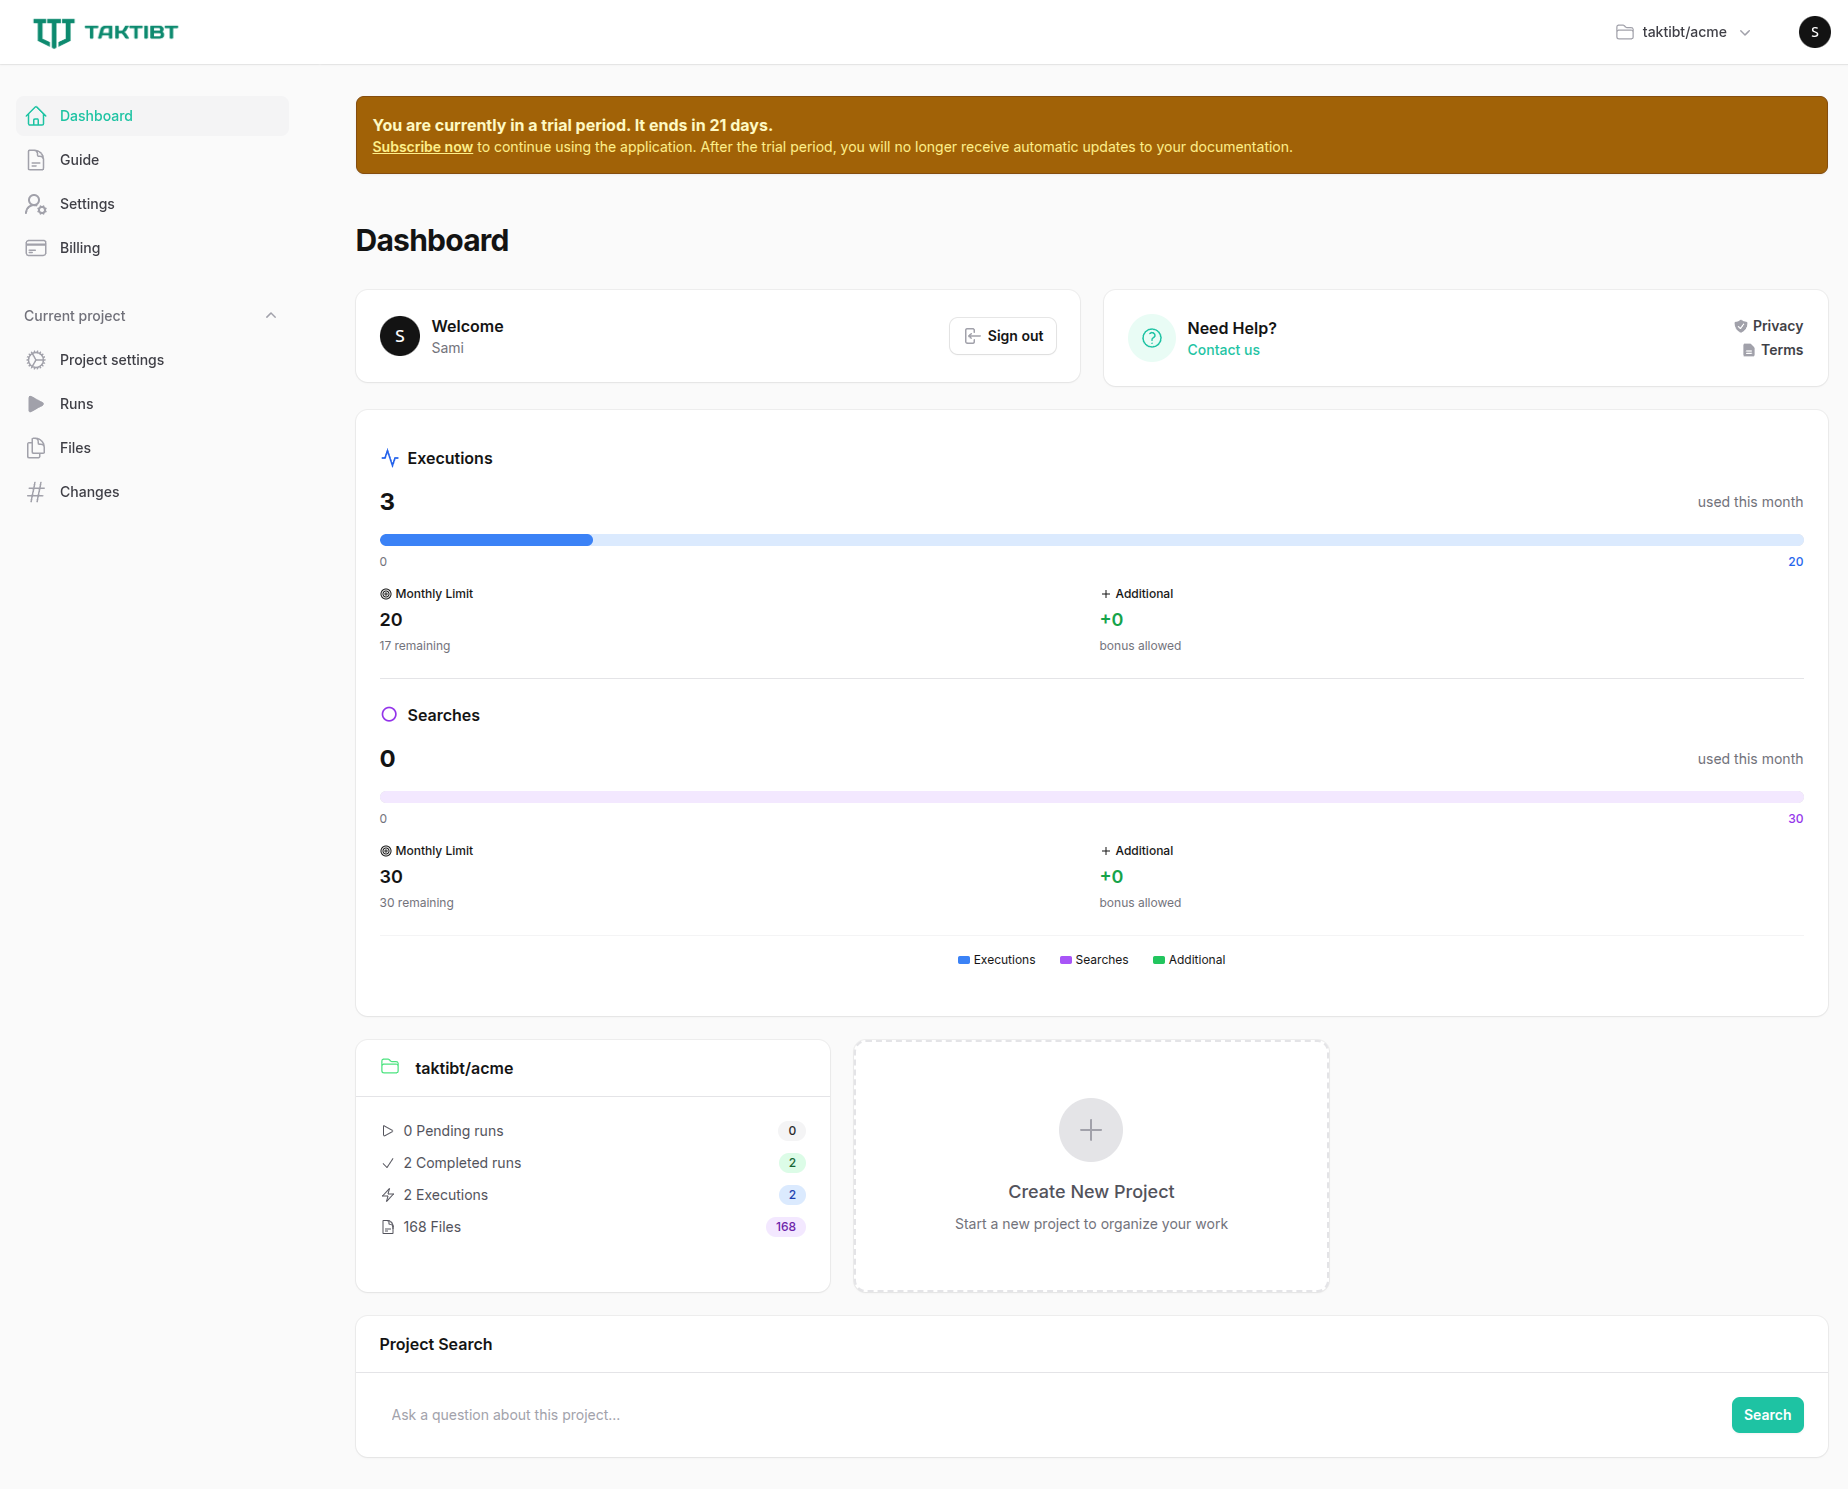Click the Executions usage progress bar
Image resolution: width=1848 pixels, height=1489 pixels.
click(1091, 540)
